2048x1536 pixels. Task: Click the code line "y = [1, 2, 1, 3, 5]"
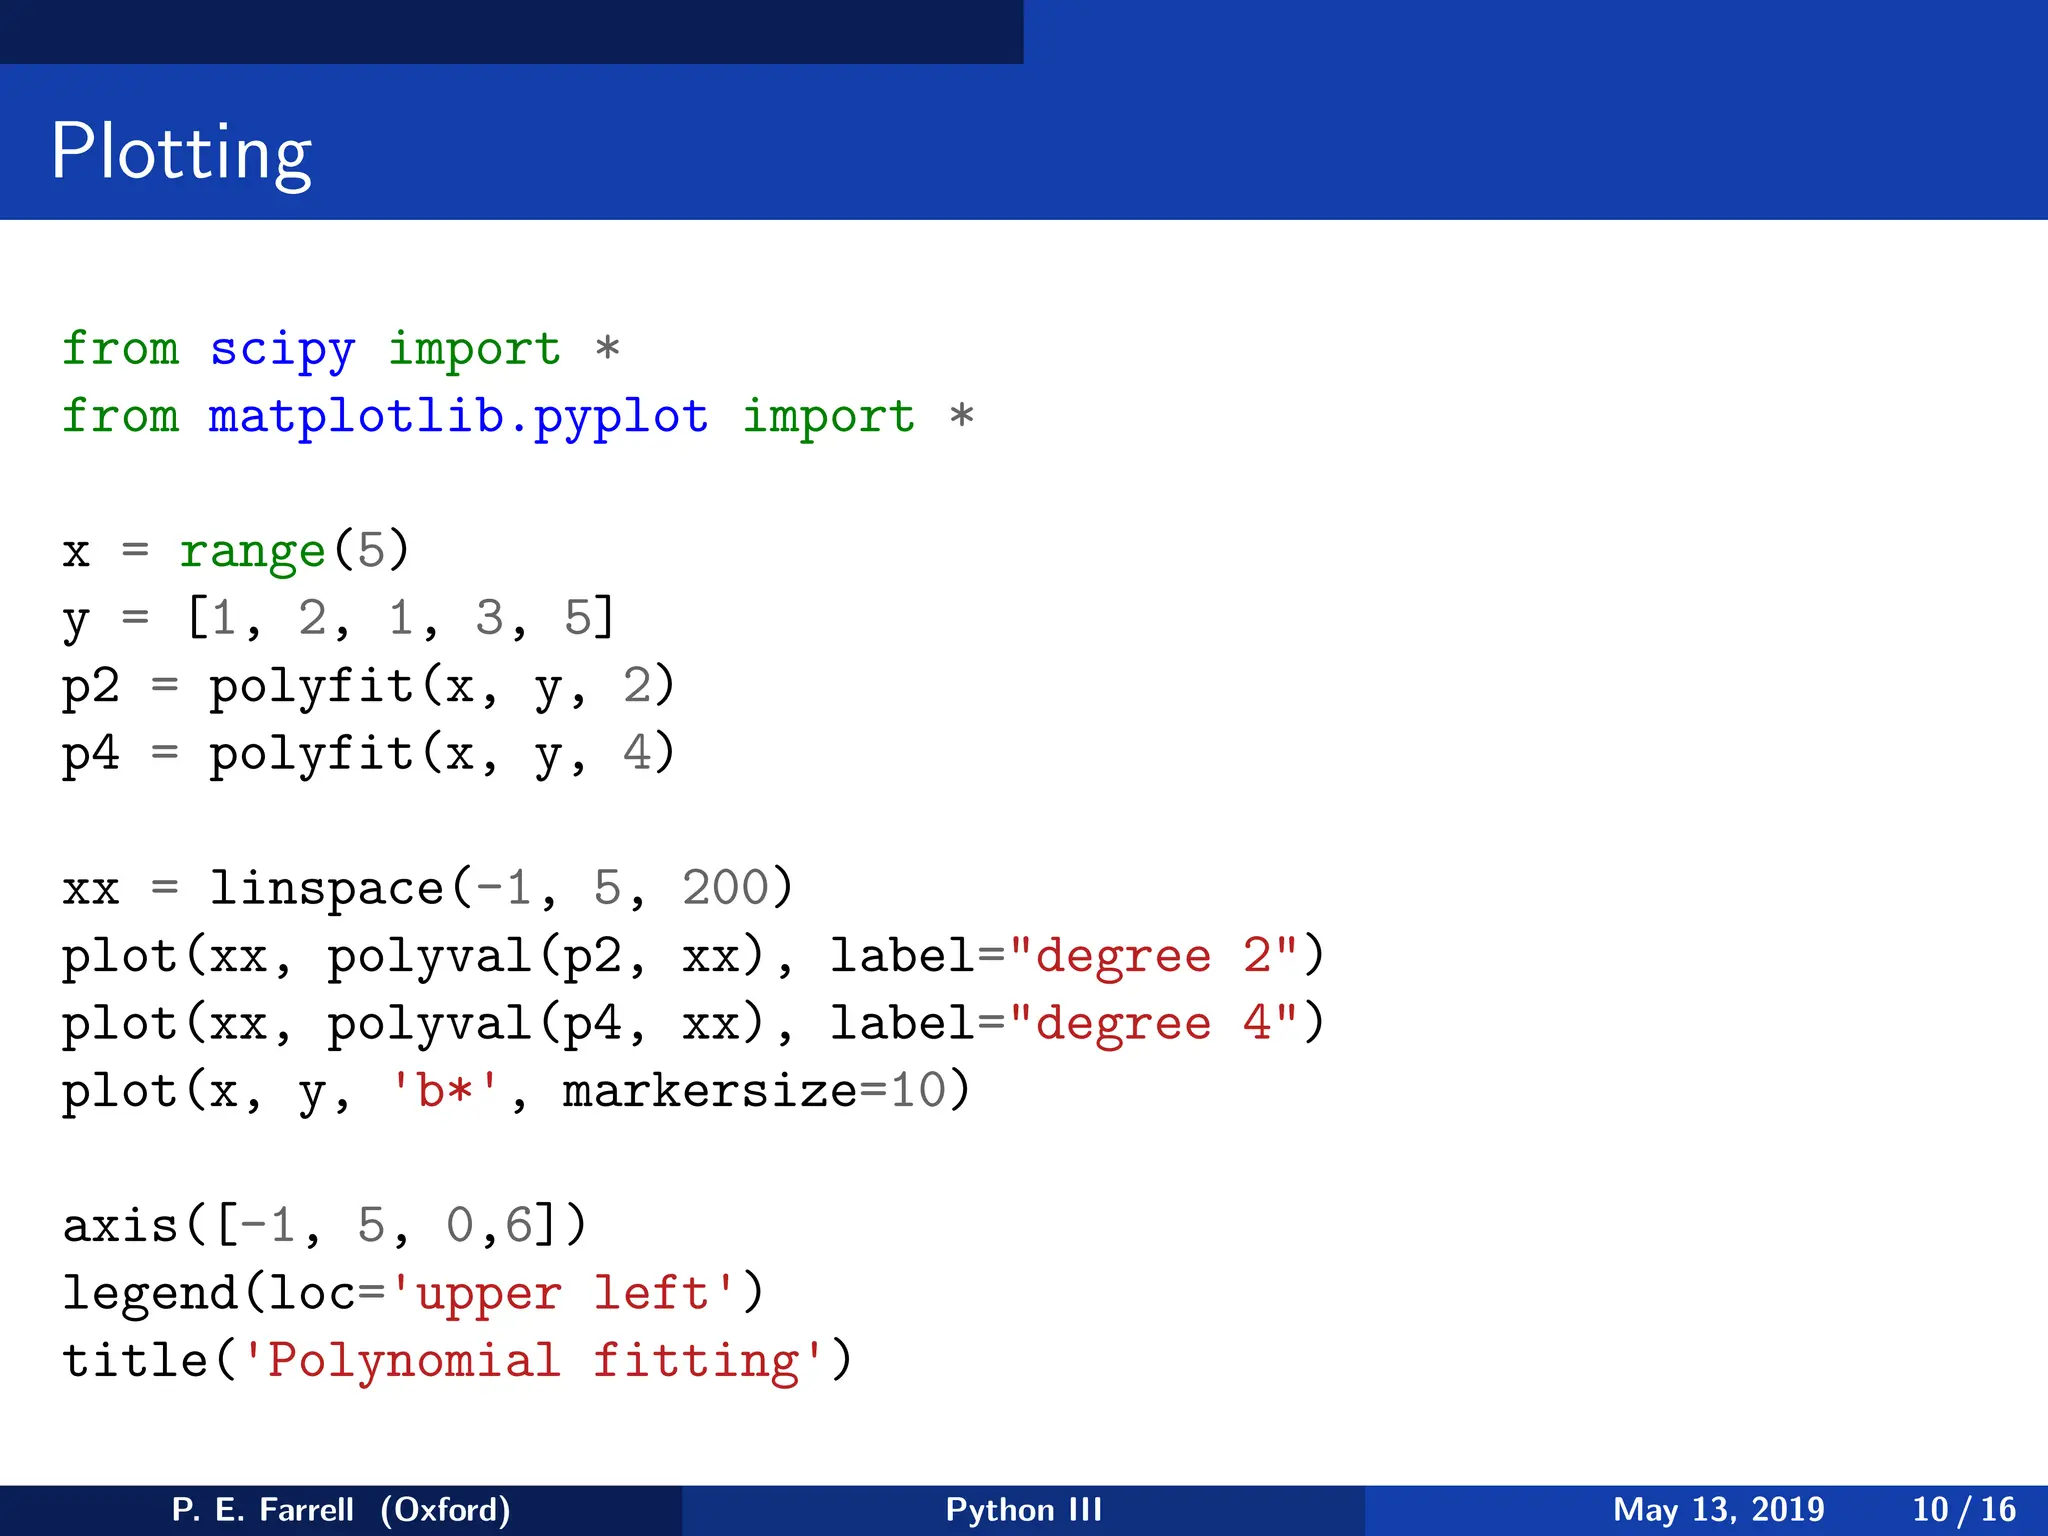coord(339,618)
